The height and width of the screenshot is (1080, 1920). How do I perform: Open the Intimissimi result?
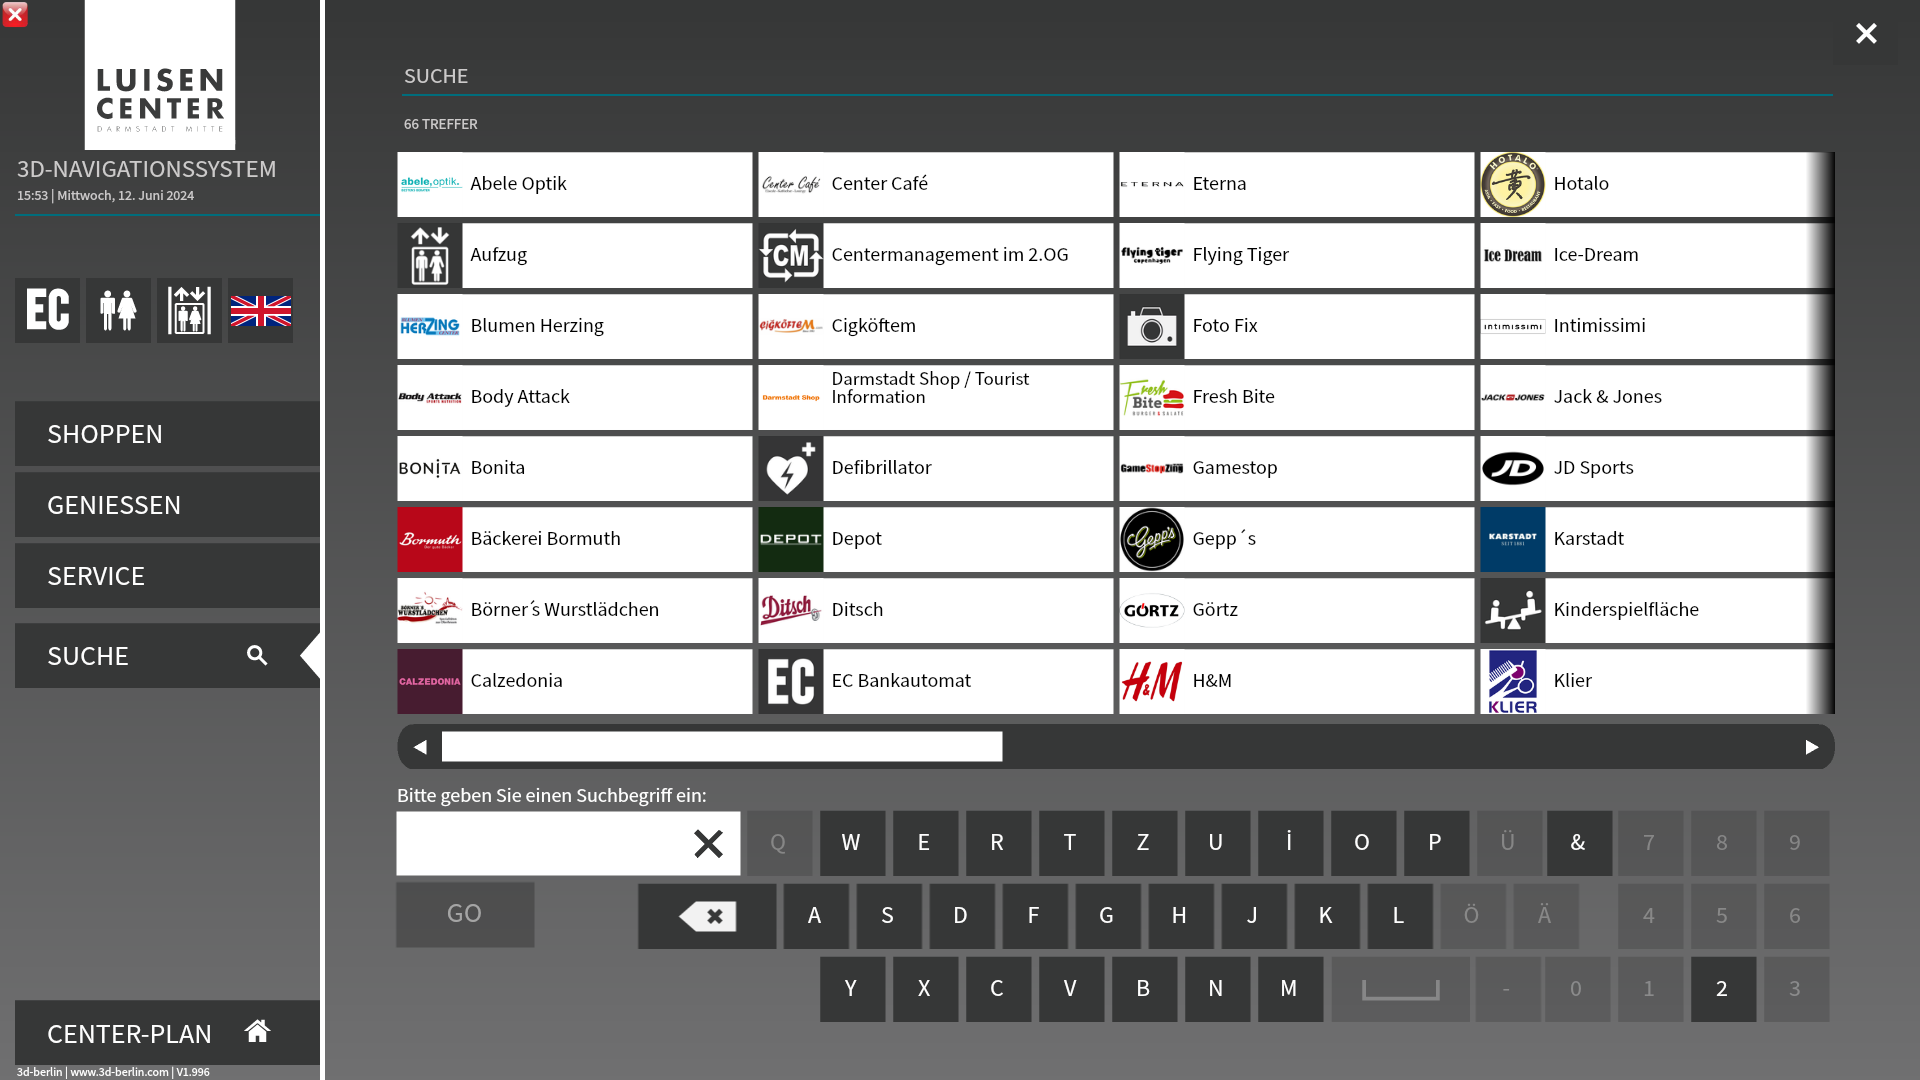(x=1657, y=326)
